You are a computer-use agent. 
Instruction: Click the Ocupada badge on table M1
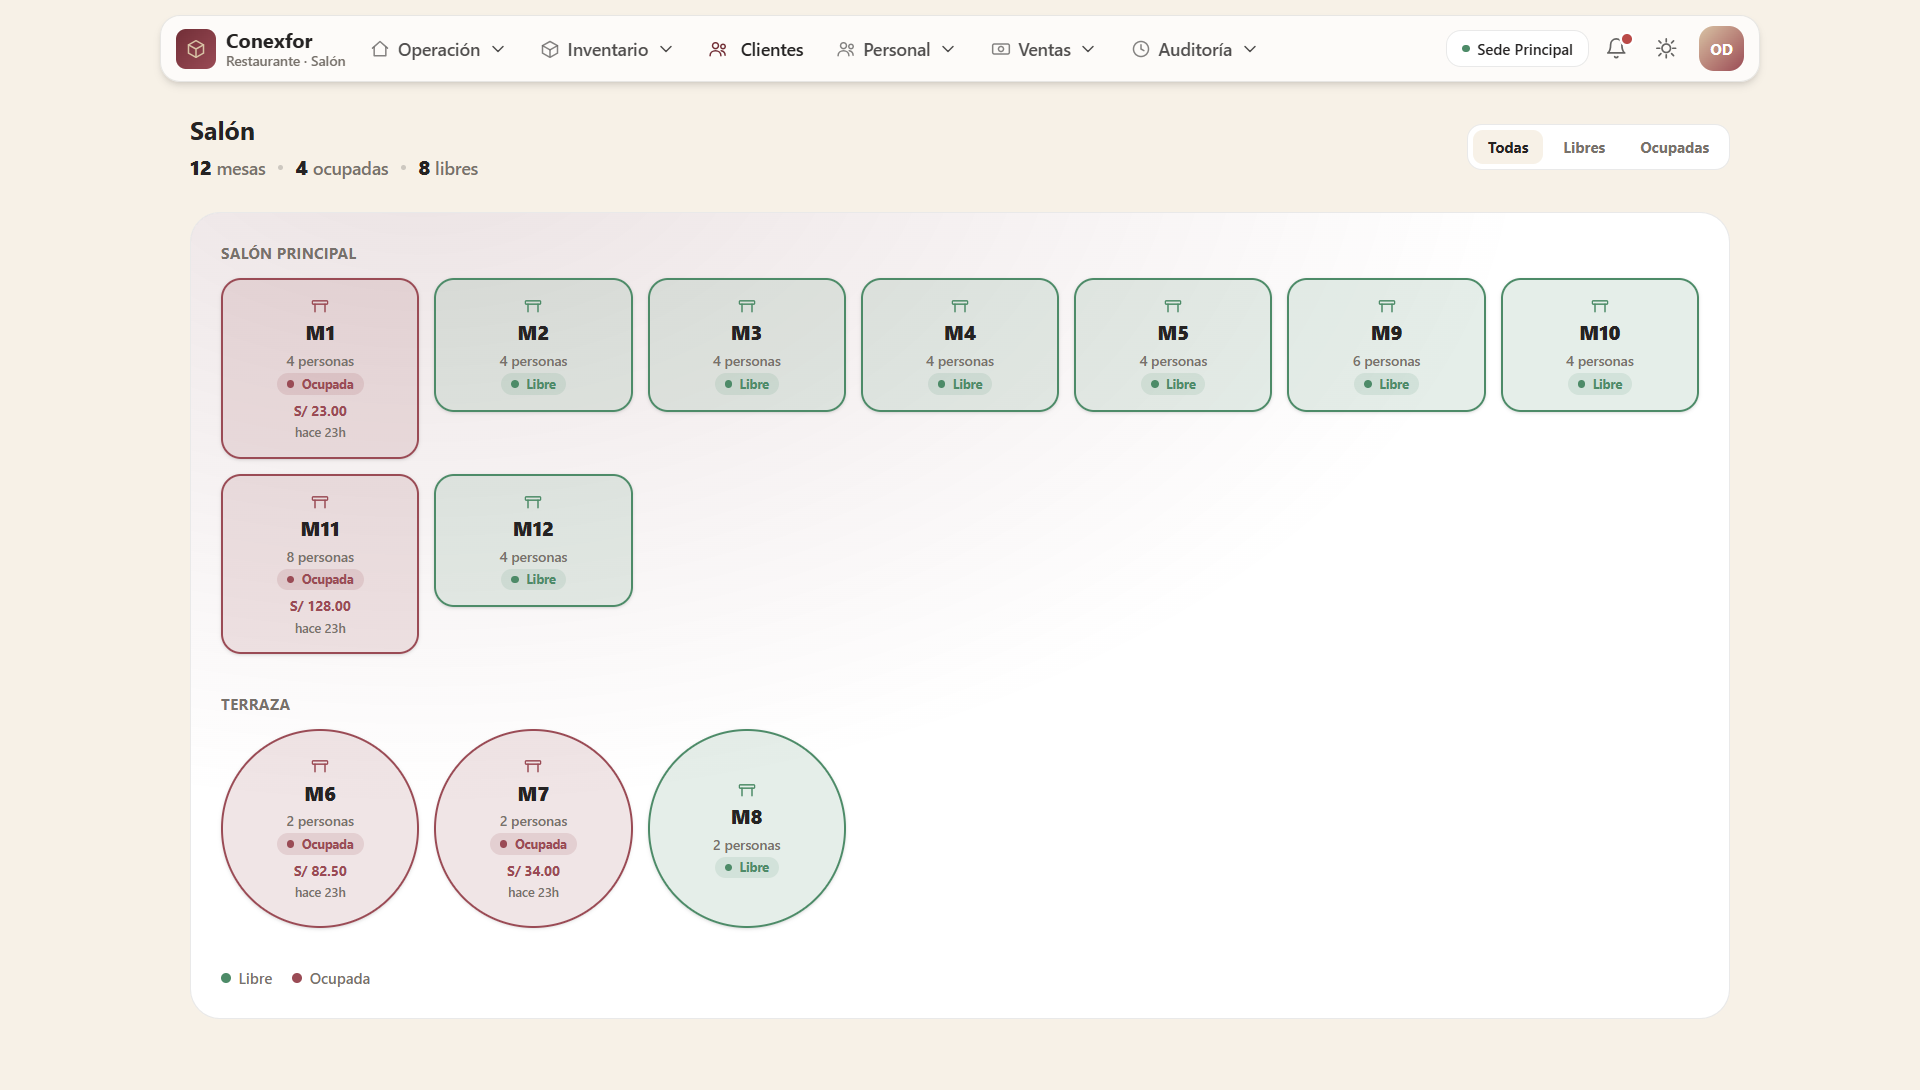click(x=320, y=384)
